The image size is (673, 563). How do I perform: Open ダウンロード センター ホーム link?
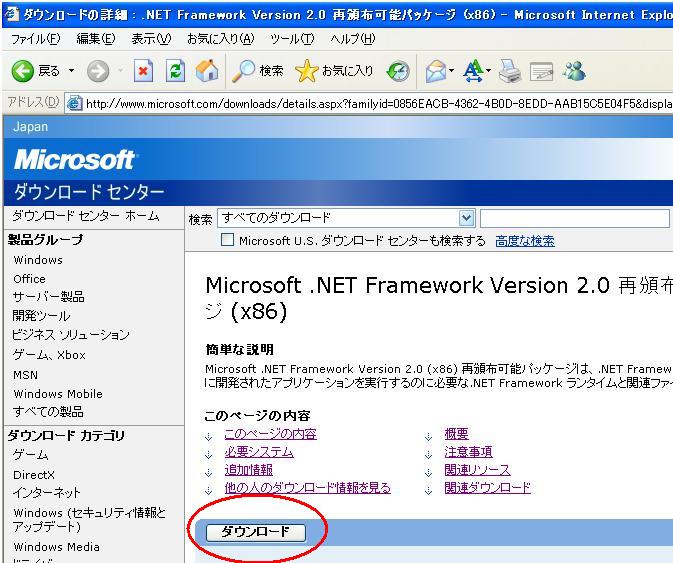86,216
